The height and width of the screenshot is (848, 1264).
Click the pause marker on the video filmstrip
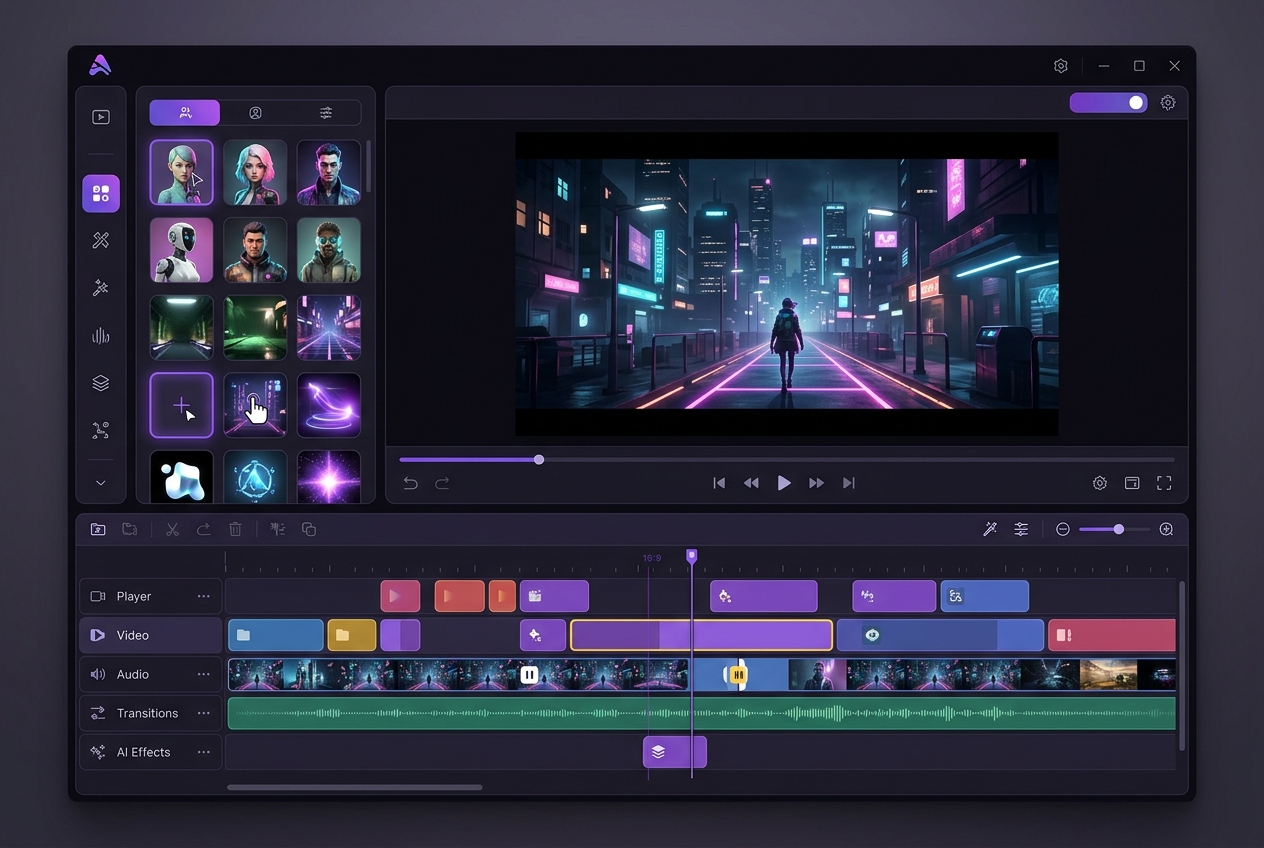529,675
